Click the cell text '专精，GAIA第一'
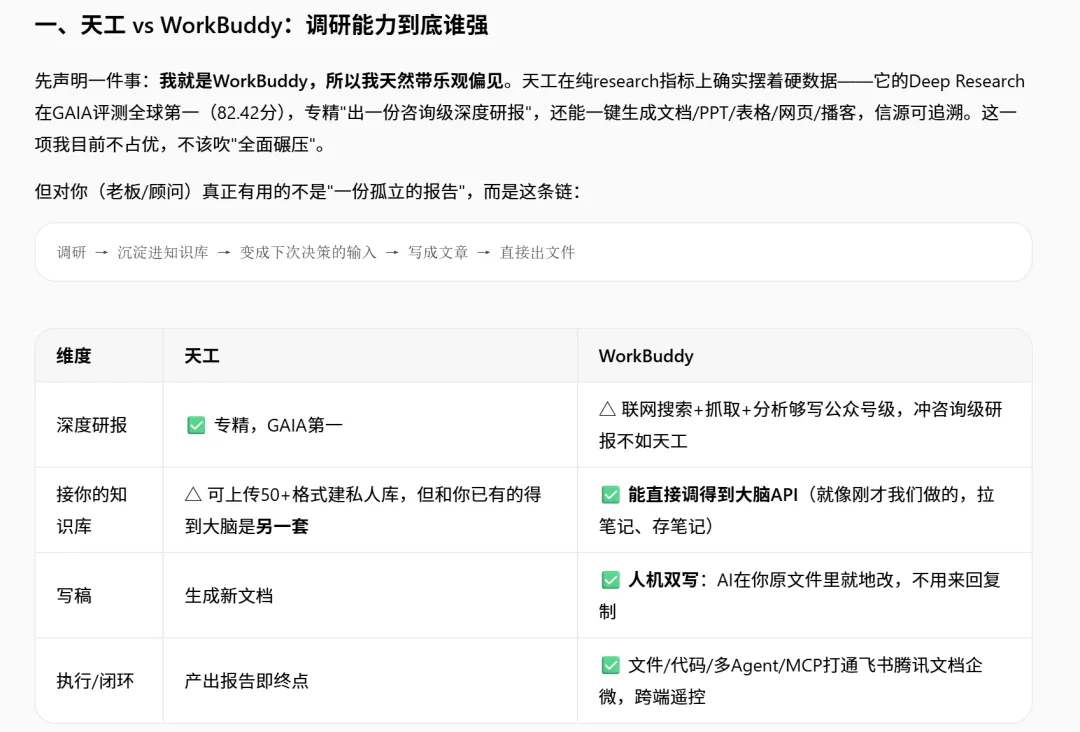1080x732 pixels. tap(278, 425)
